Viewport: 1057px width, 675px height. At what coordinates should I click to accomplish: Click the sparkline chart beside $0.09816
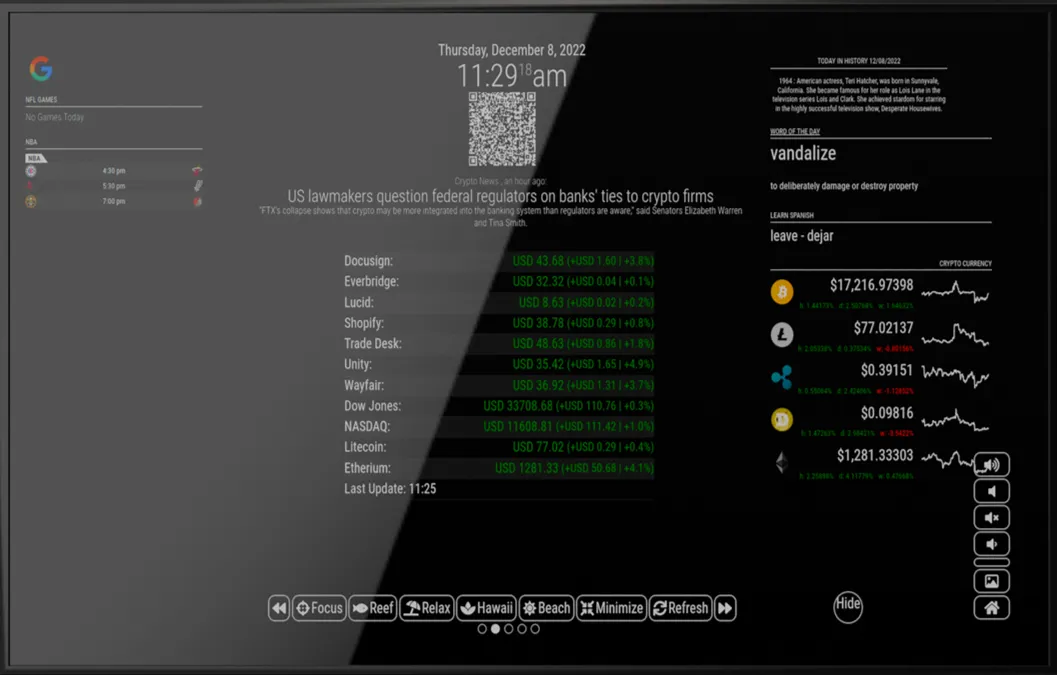pos(955,419)
